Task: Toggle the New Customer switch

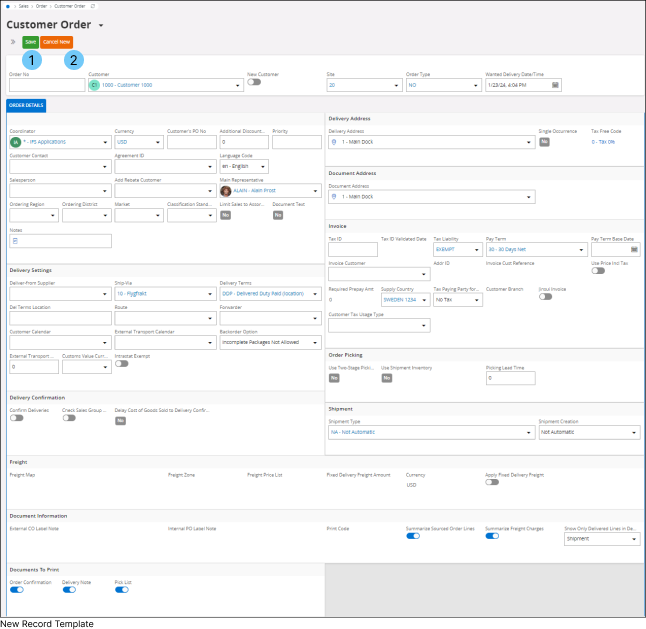Action: click(x=253, y=82)
